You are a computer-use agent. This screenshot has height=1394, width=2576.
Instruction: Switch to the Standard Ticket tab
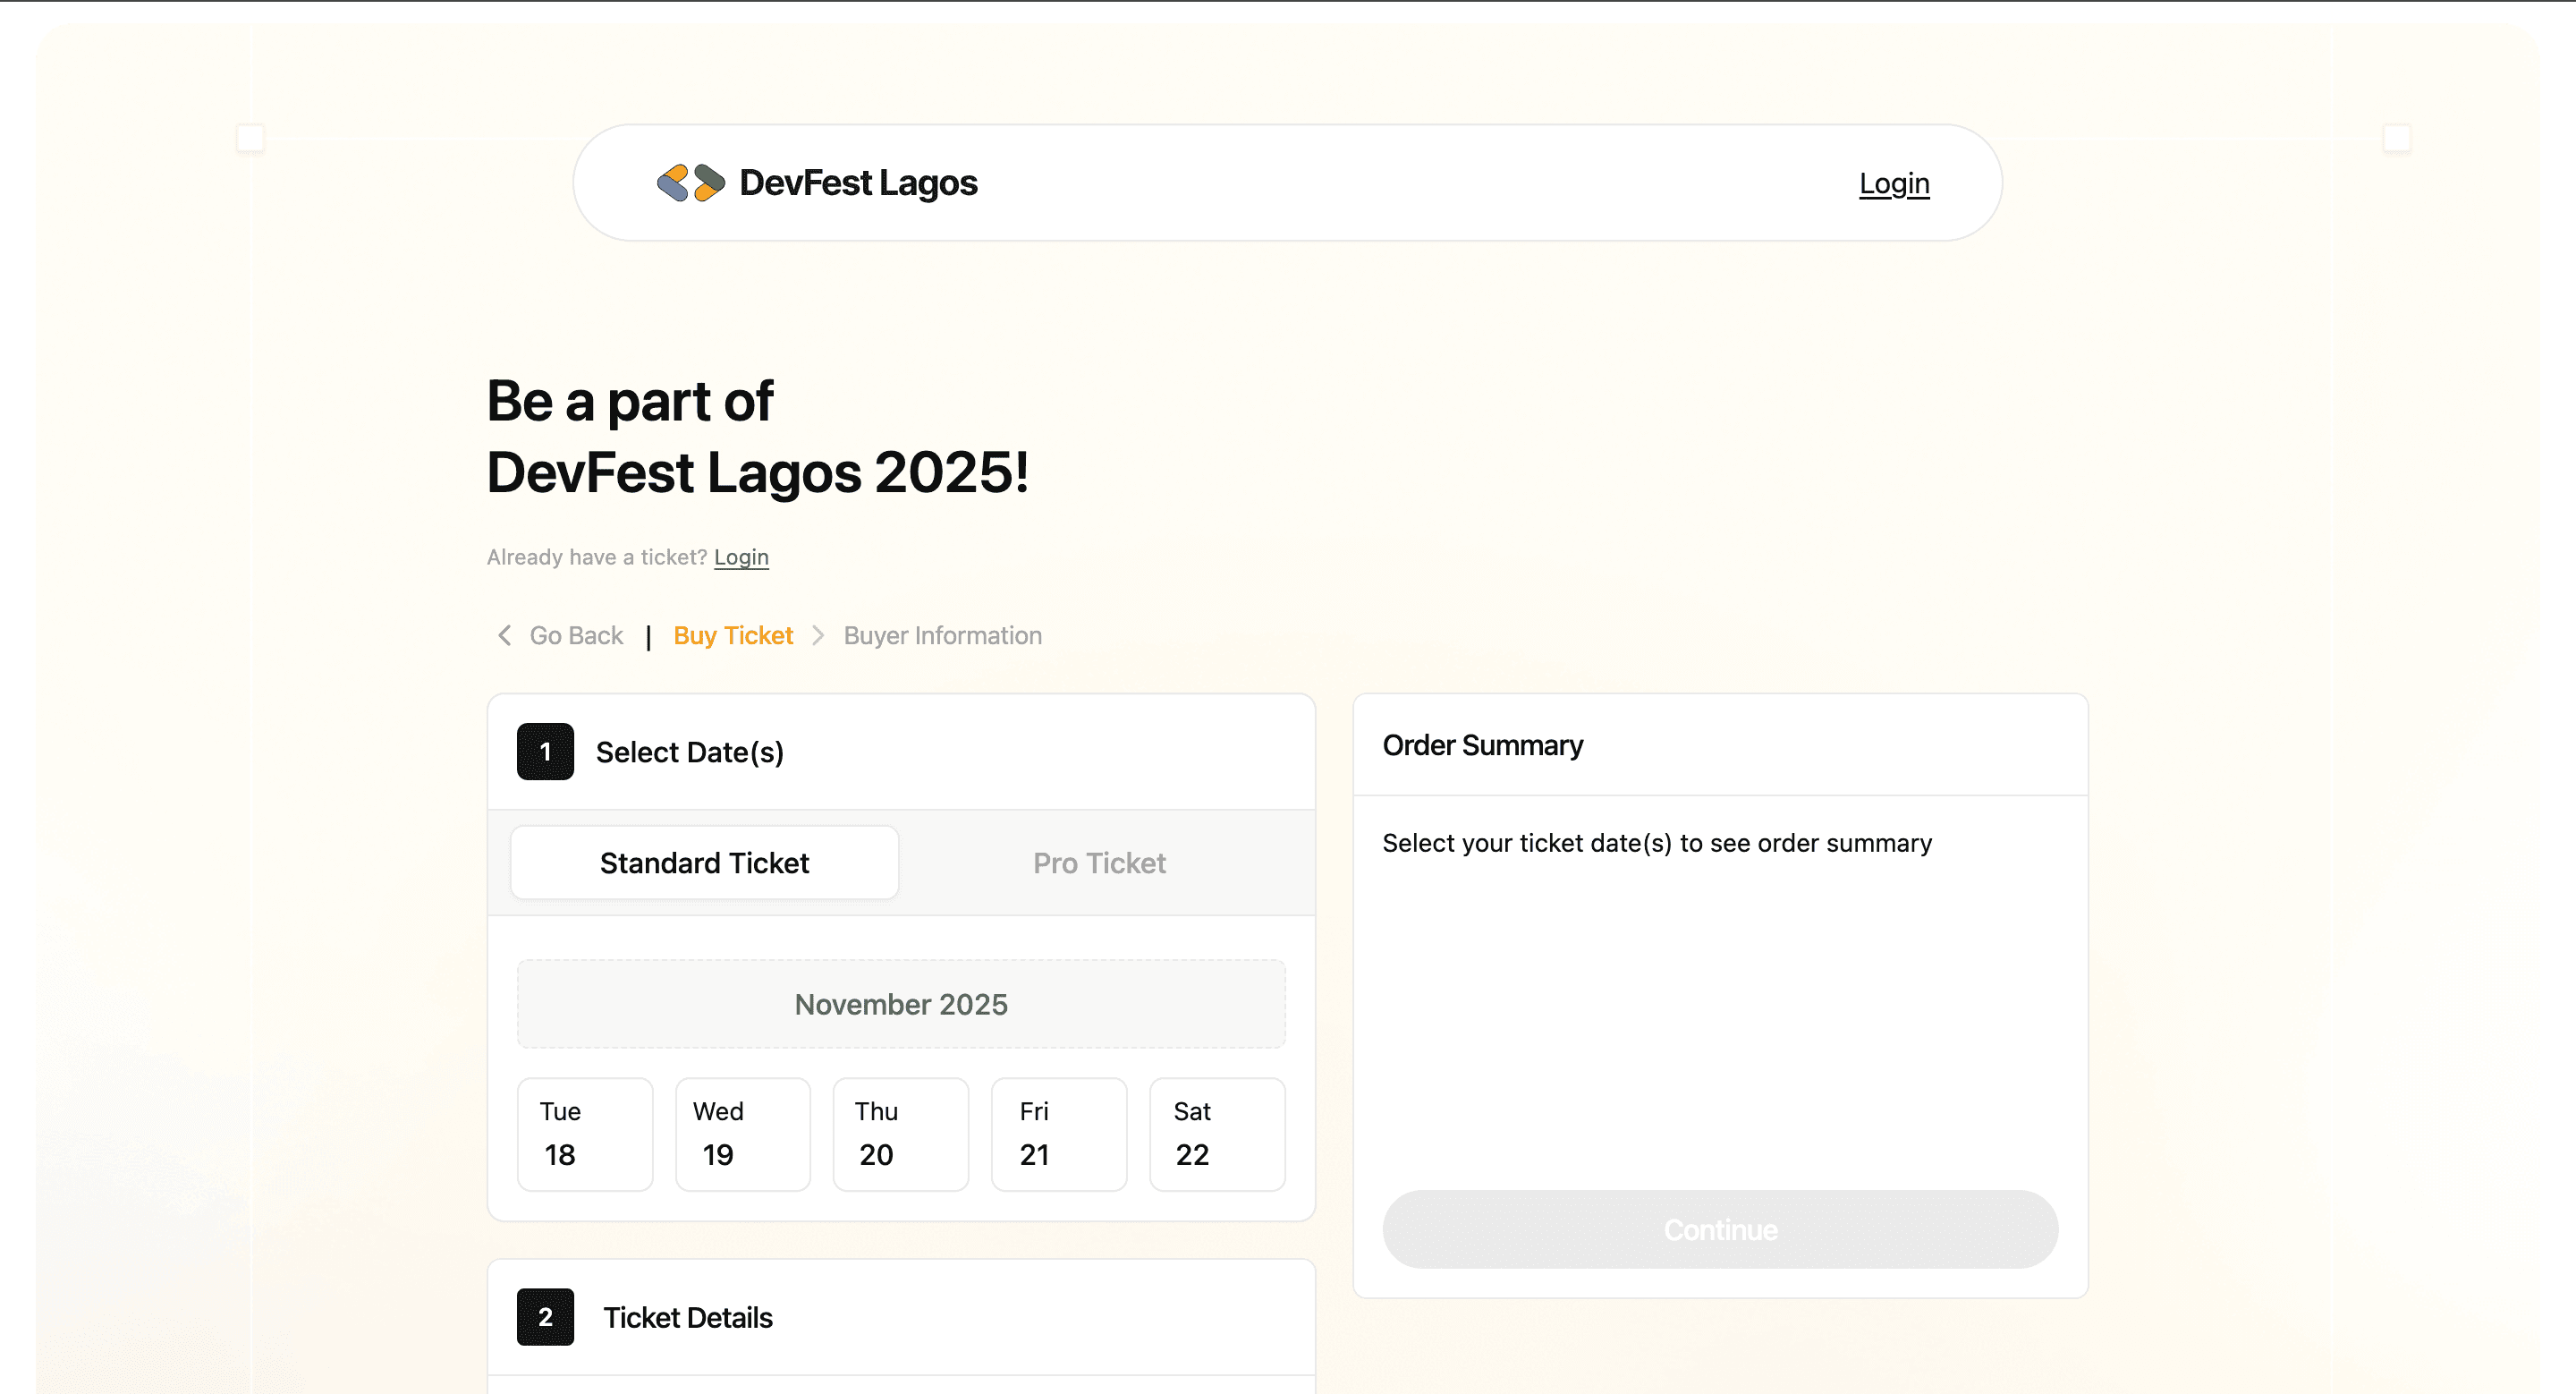pos(704,863)
